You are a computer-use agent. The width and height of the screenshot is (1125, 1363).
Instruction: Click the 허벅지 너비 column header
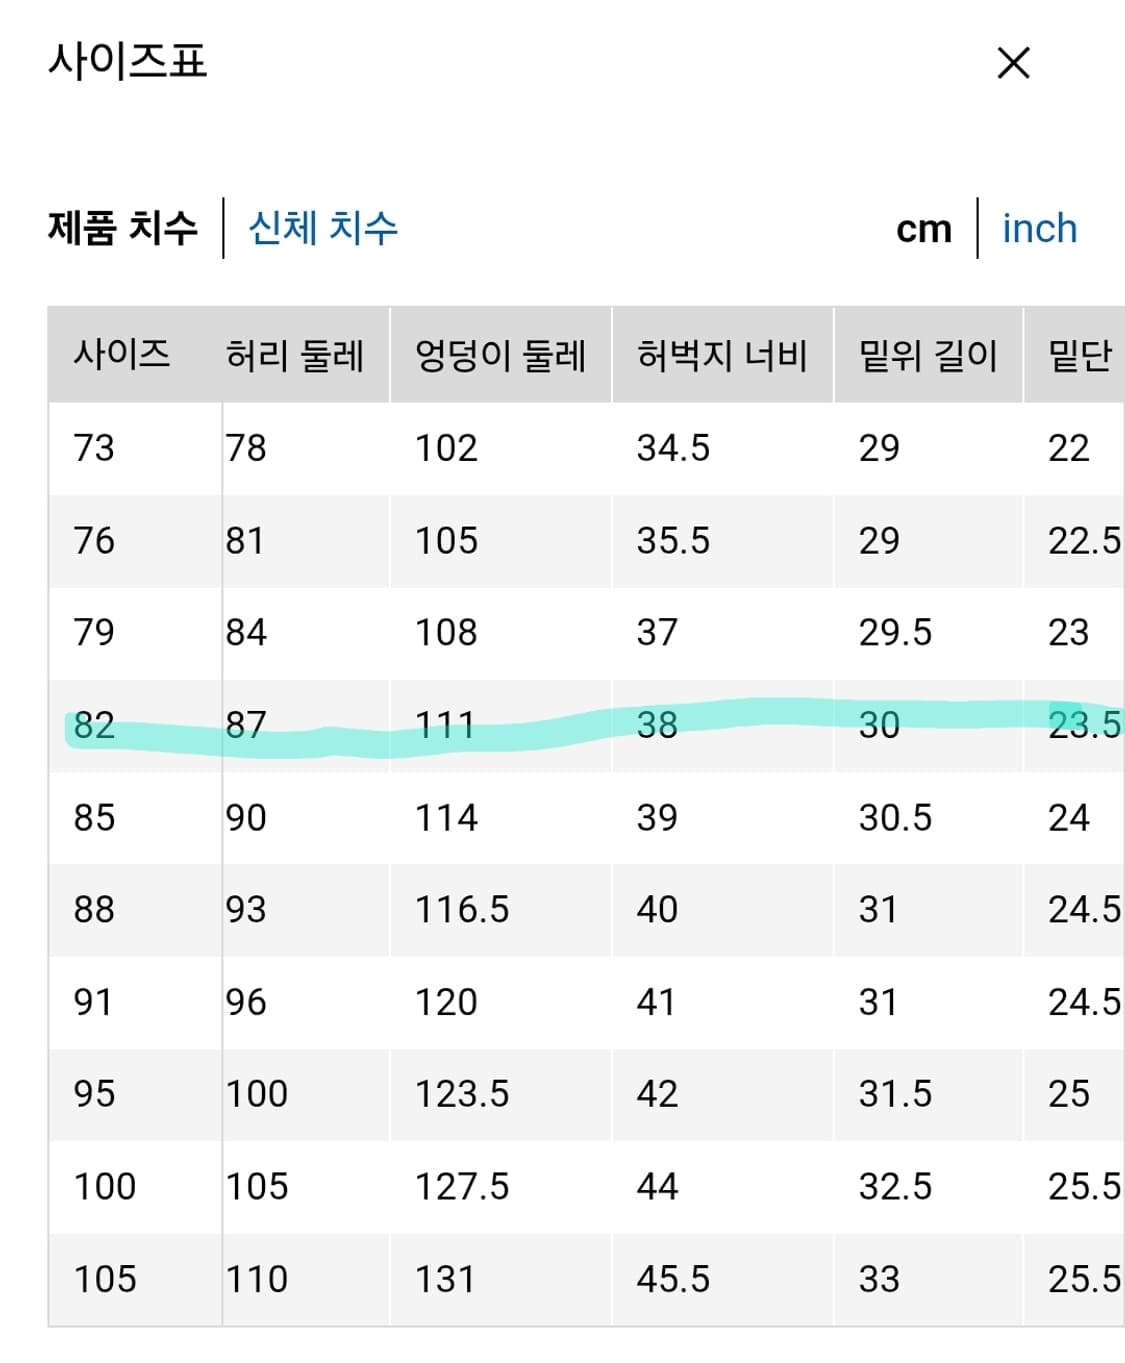click(723, 355)
